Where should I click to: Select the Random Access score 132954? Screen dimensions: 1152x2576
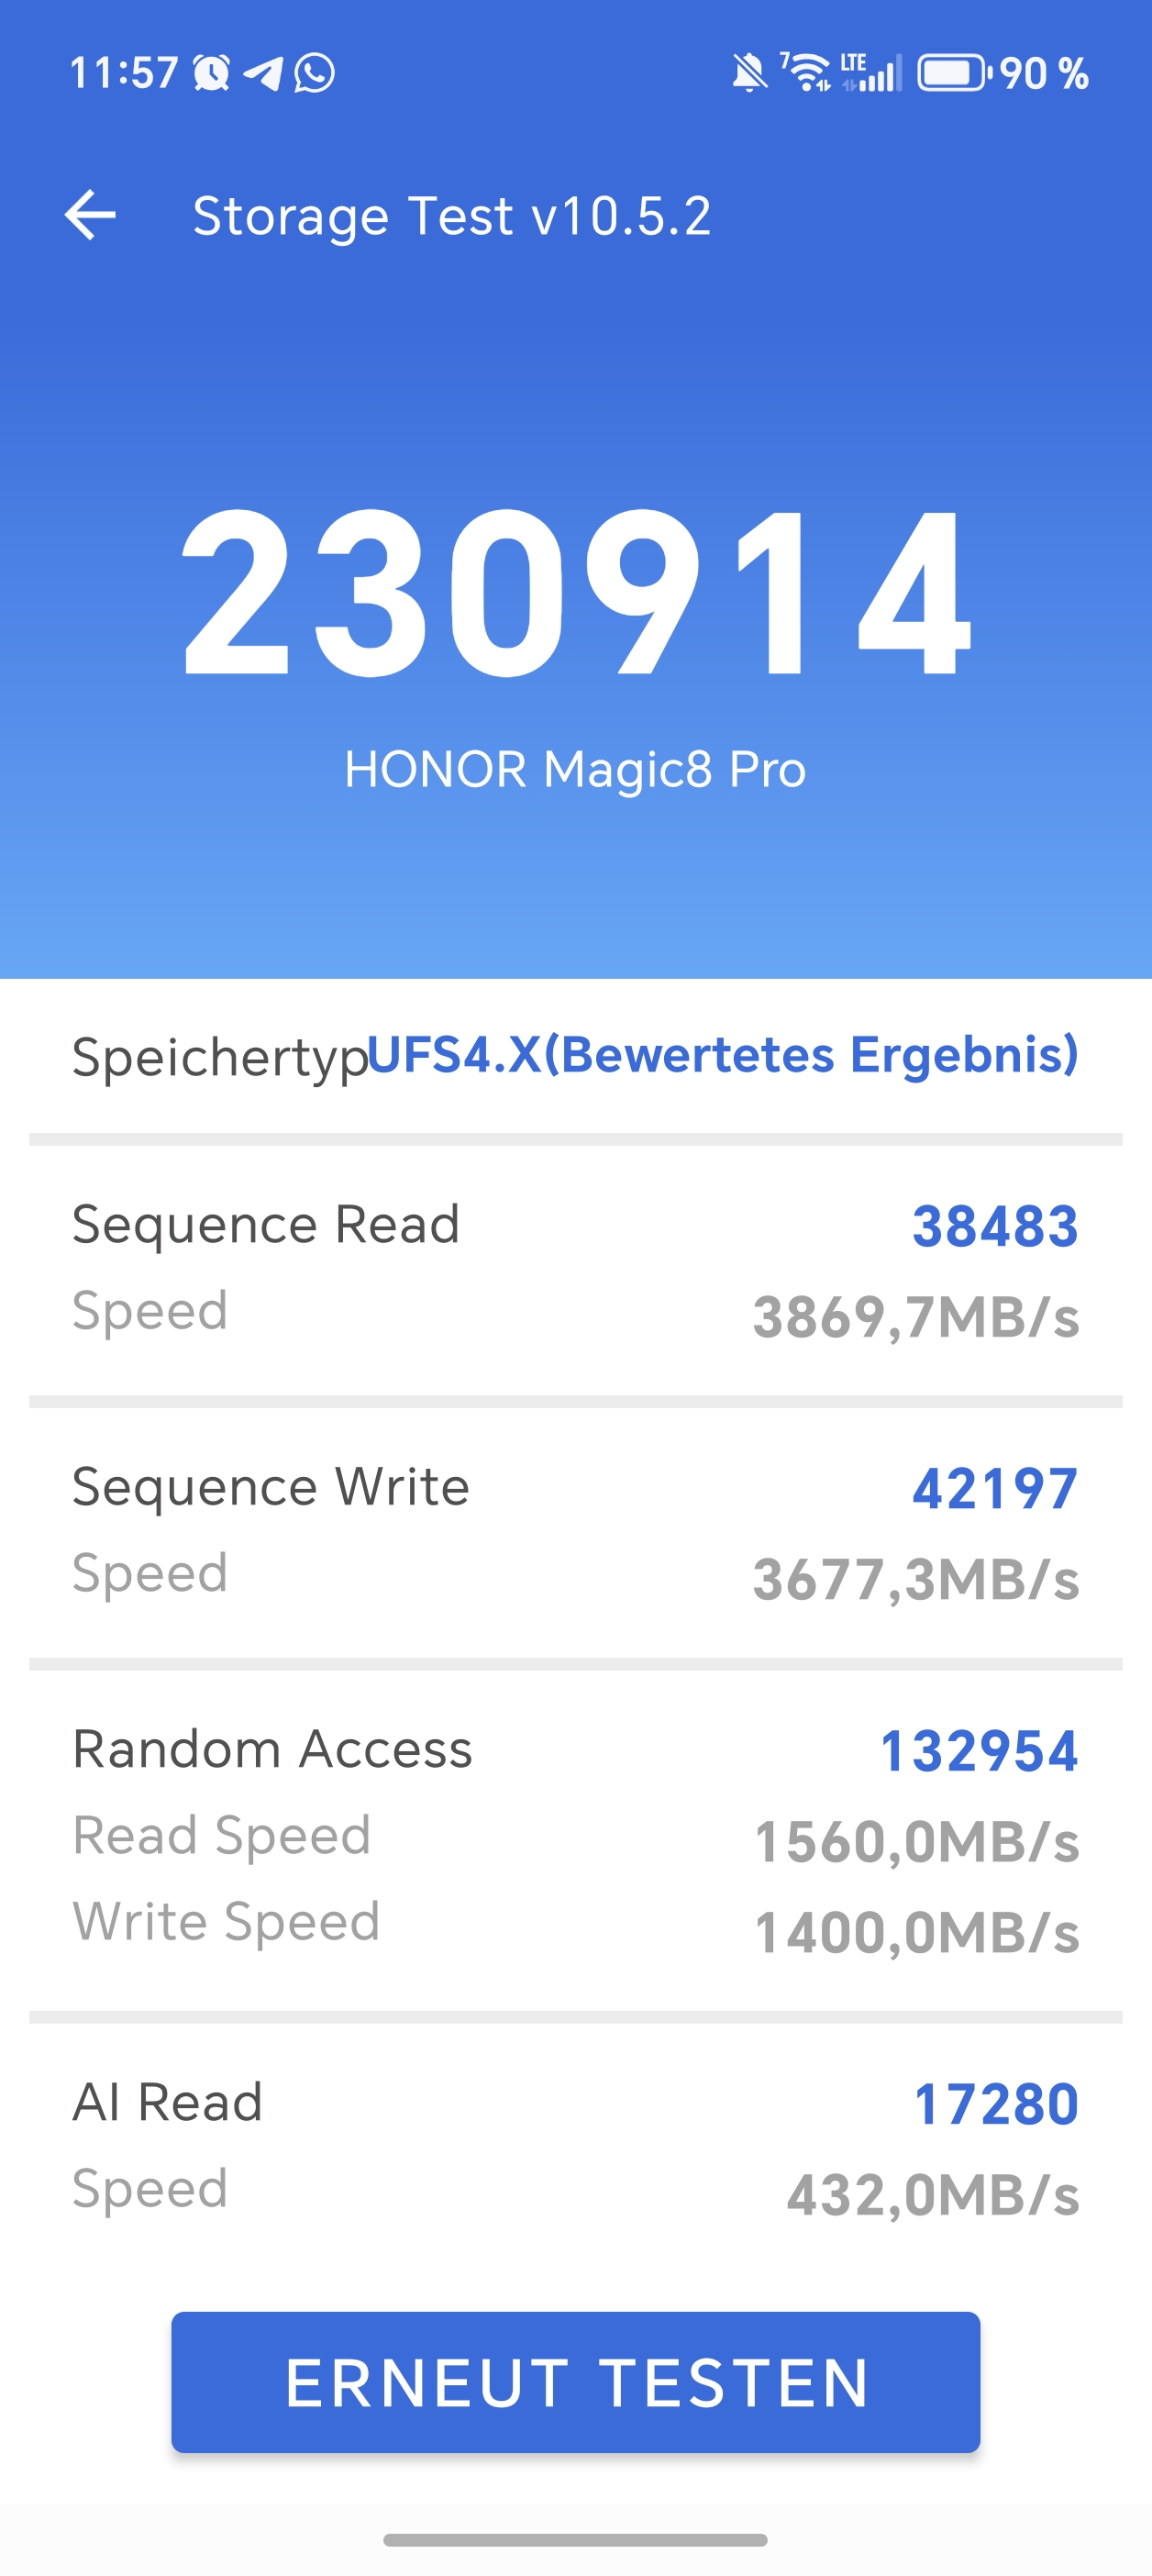pos(979,1751)
